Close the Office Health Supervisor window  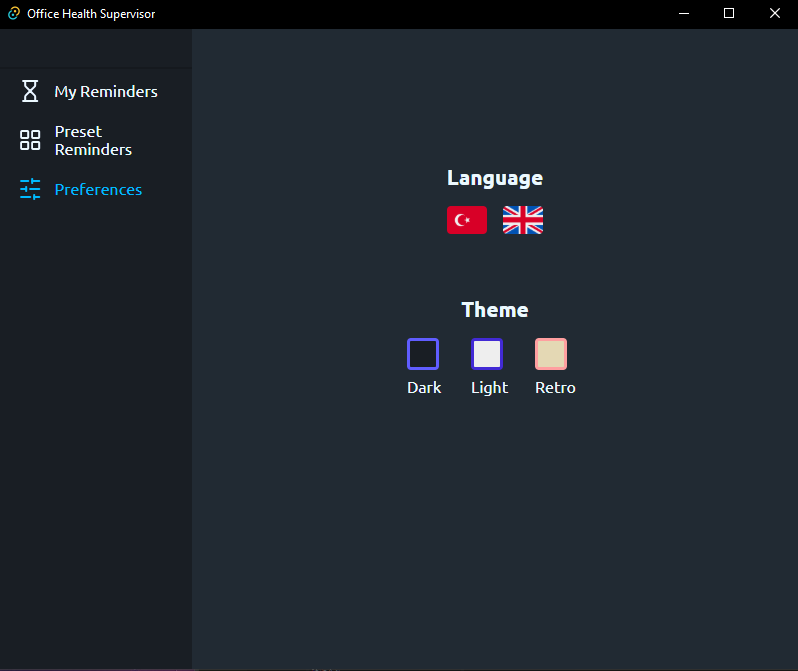tap(775, 14)
